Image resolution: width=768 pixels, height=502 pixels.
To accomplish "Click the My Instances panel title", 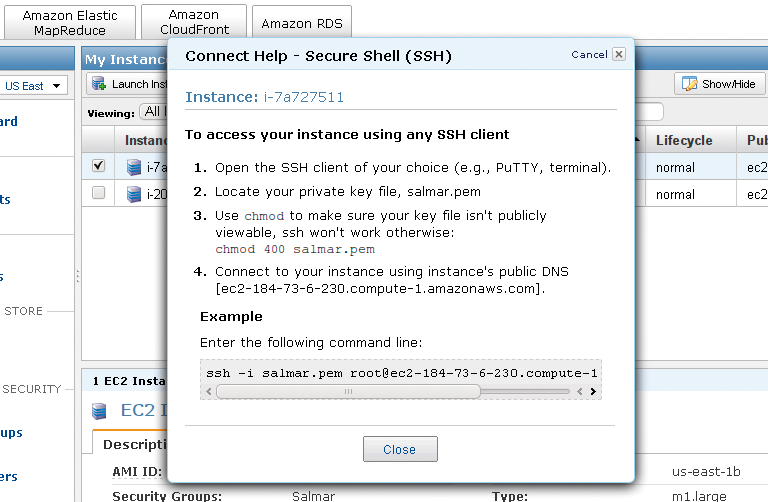I will (x=126, y=59).
